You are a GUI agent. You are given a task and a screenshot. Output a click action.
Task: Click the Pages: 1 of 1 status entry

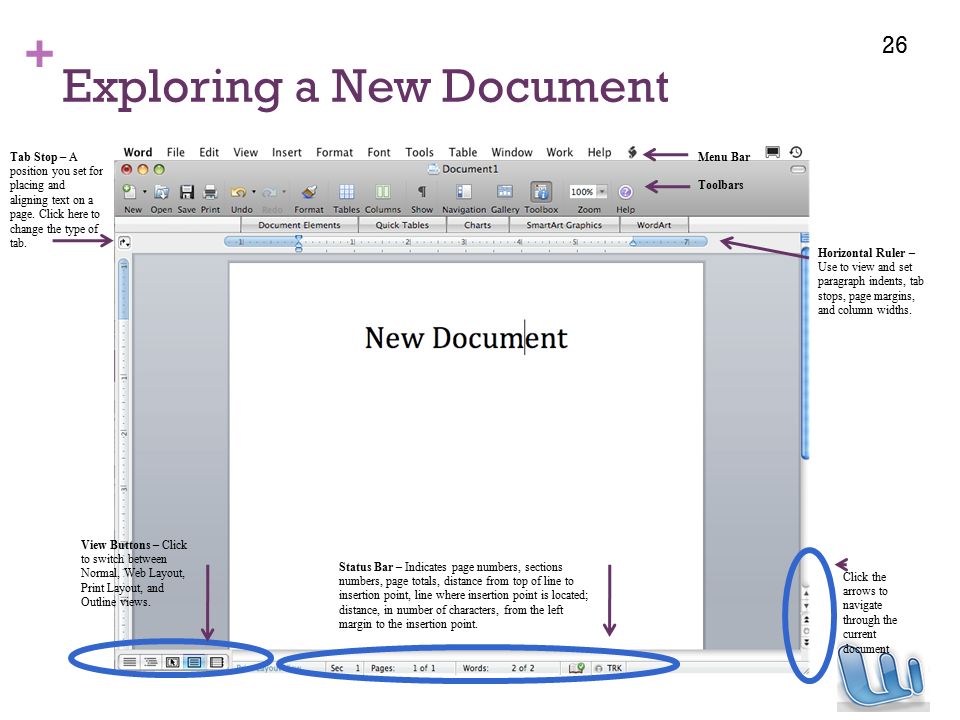pos(403,668)
